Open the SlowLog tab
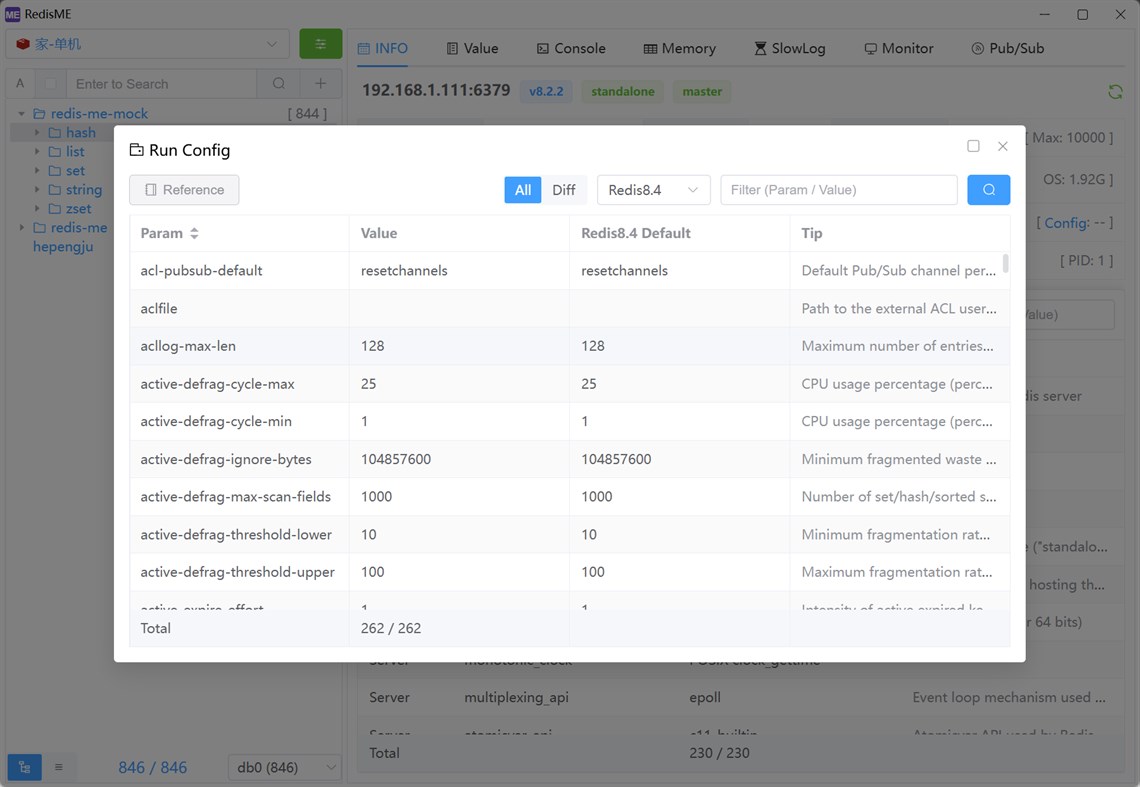Image resolution: width=1140 pixels, height=787 pixels. [790, 49]
